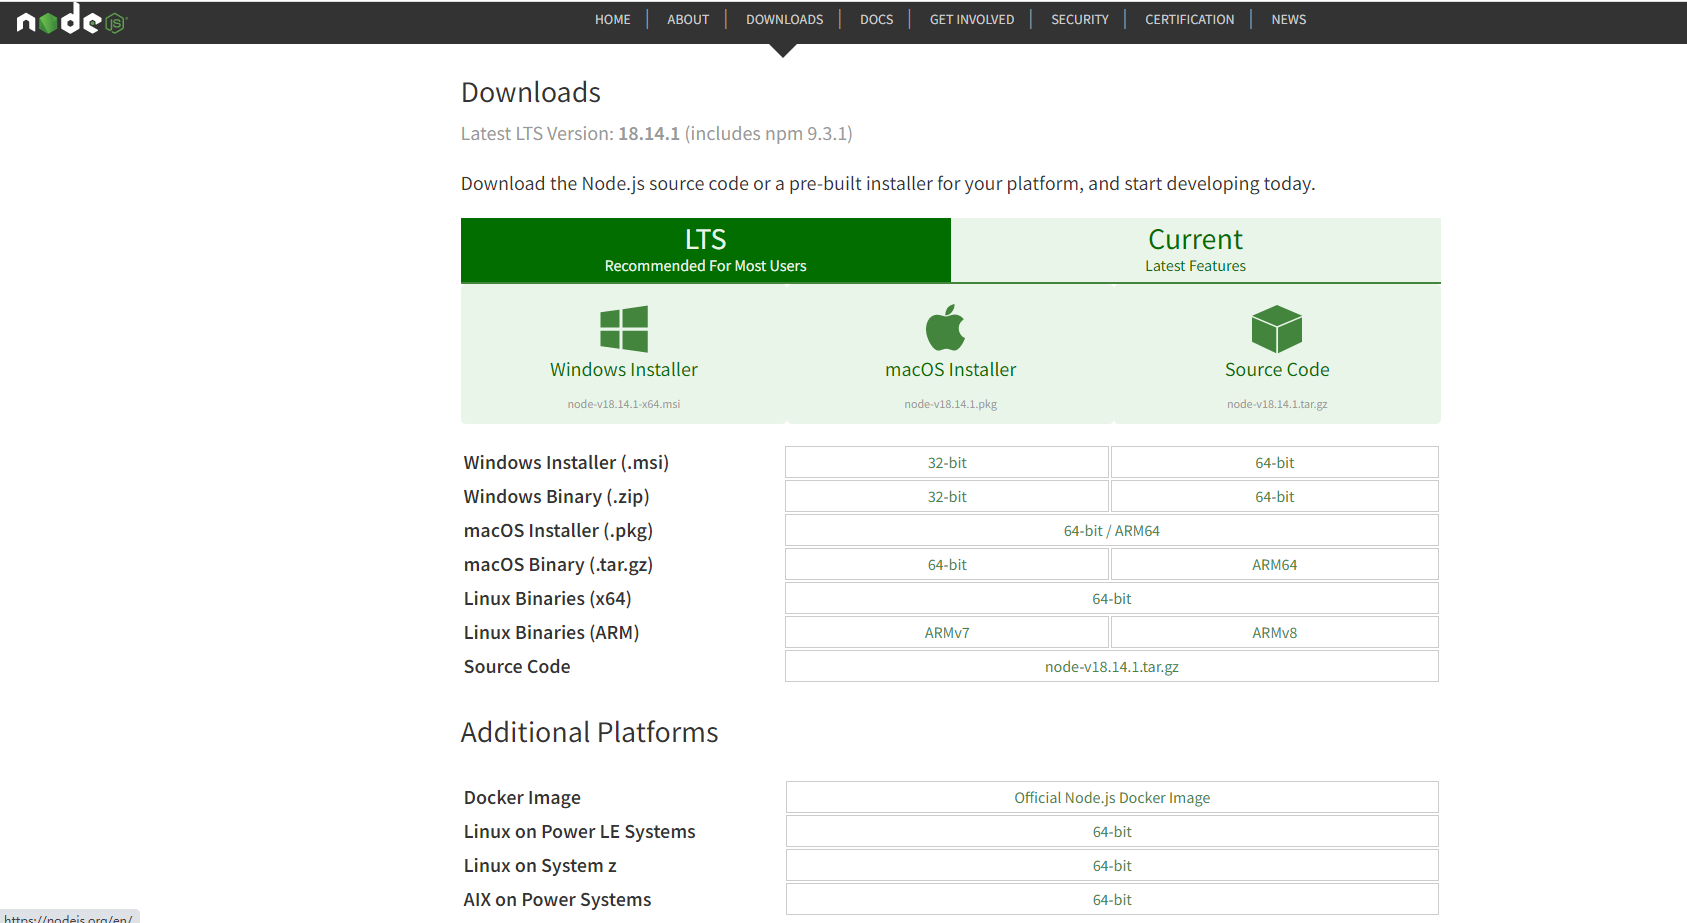Download Windows Installer (.msi) 32-bit
The image size is (1687, 923).
947,463
